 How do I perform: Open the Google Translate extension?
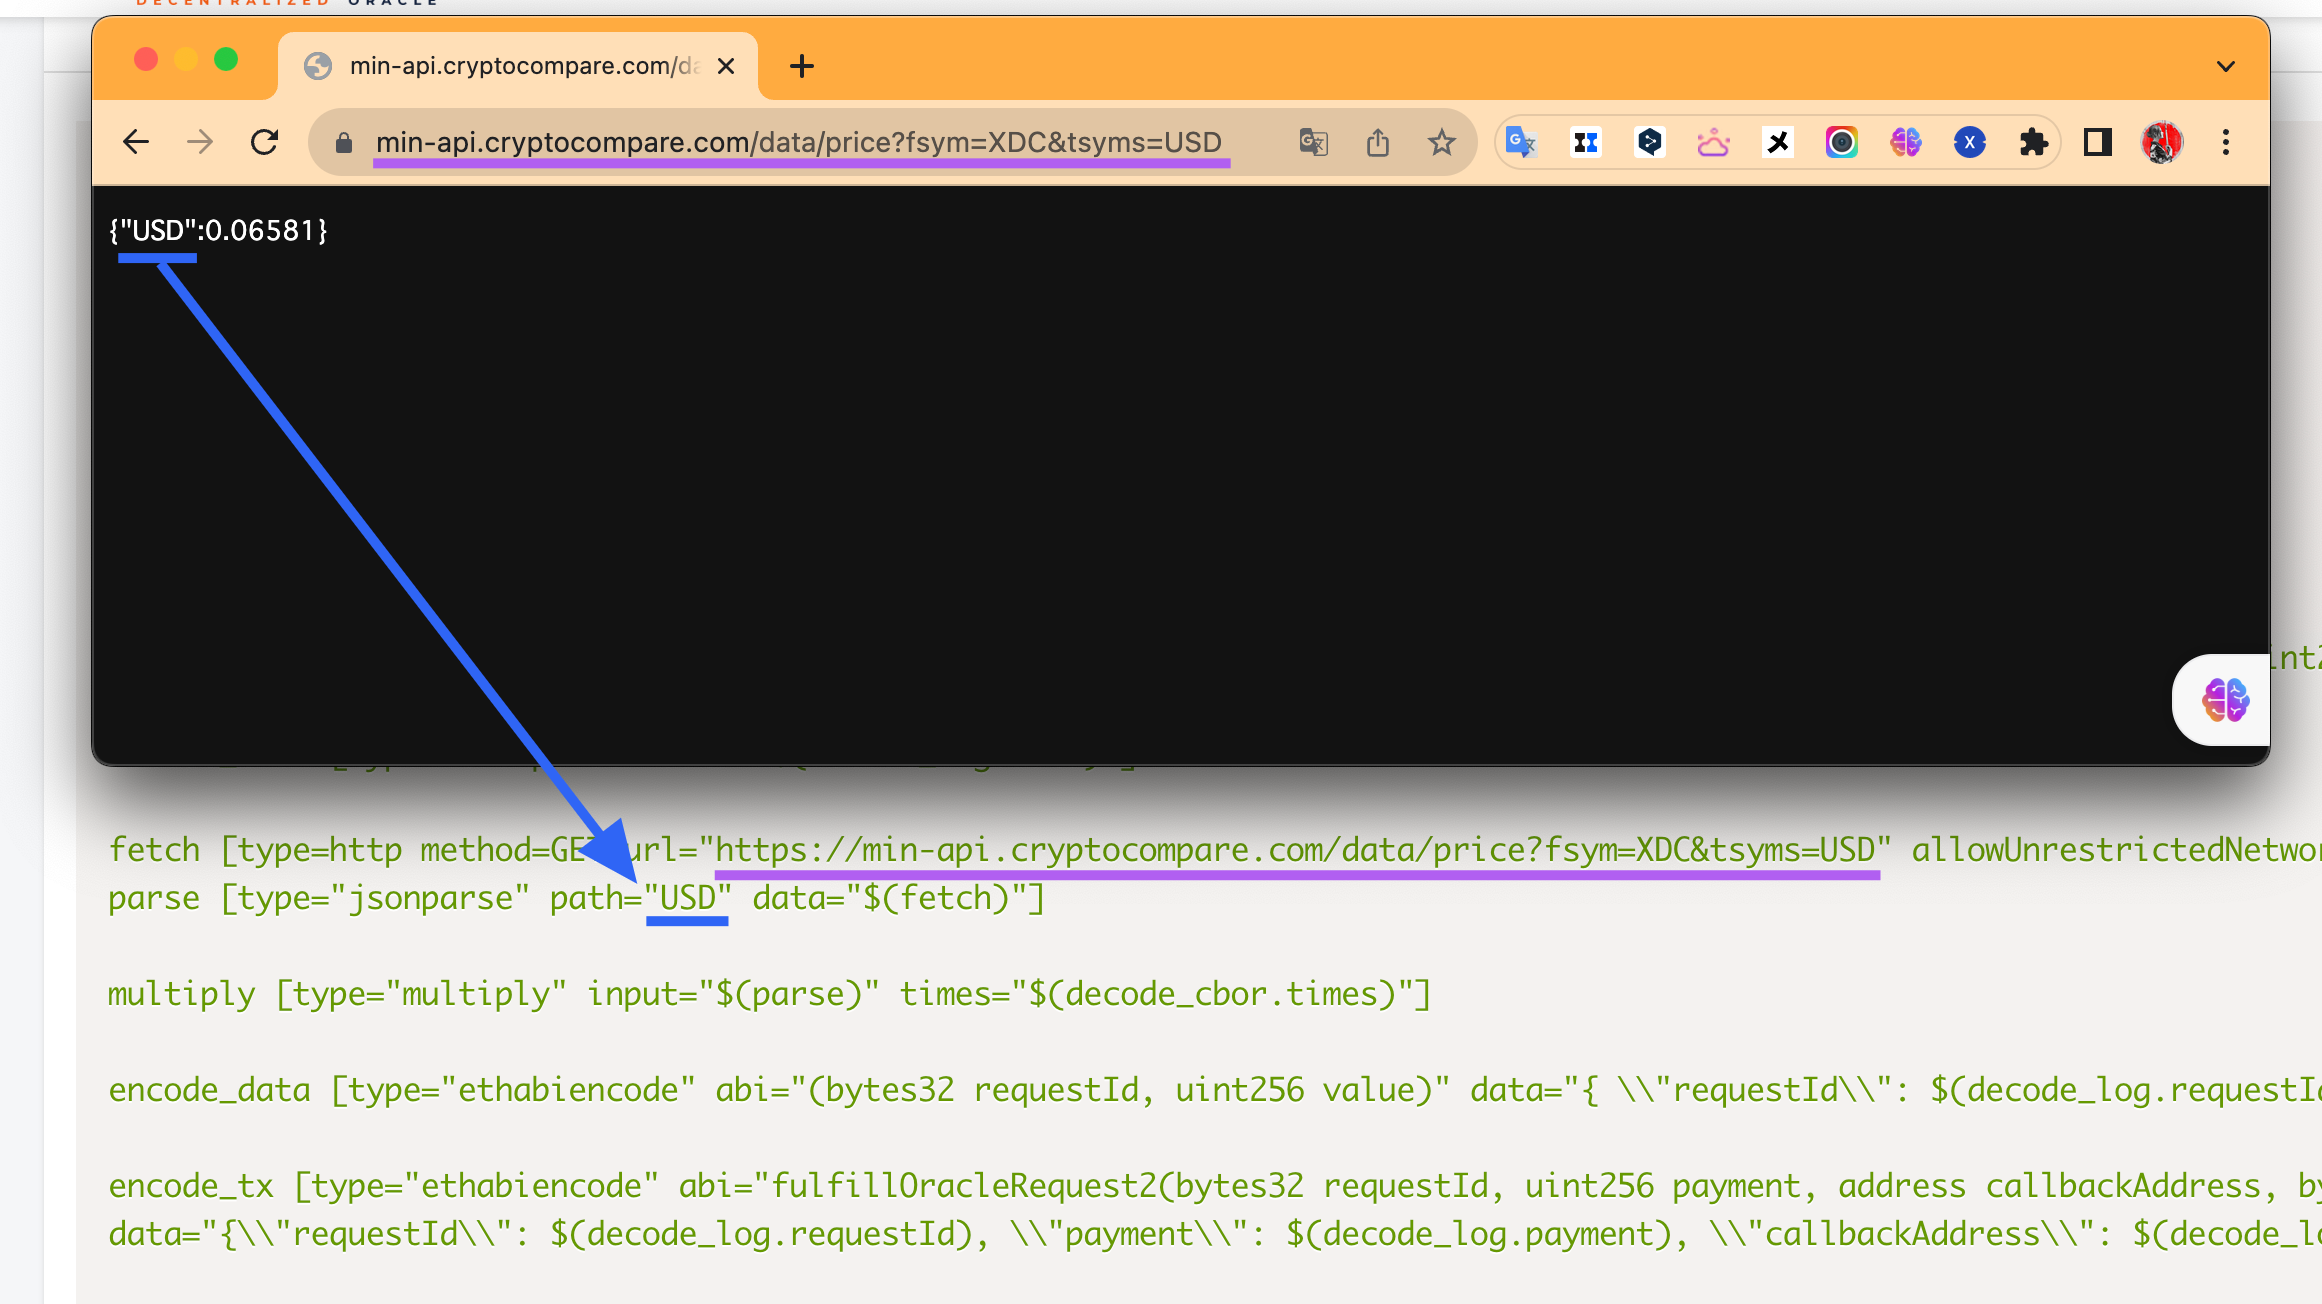1522,142
